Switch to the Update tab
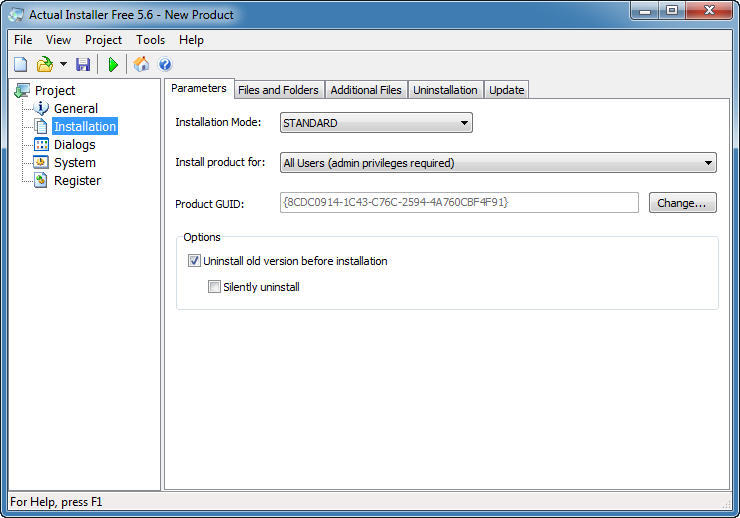740x518 pixels. [506, 90]
